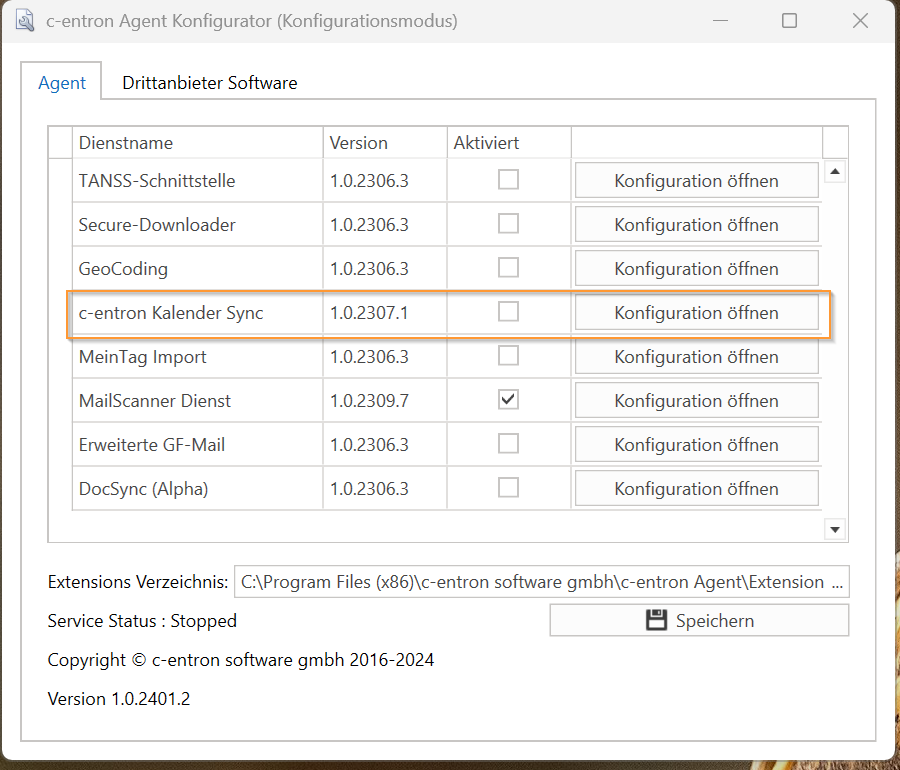
Task: Tick the DocSync (Alpha) Aktiviert checkbox
Action: [x=509, y=488]
